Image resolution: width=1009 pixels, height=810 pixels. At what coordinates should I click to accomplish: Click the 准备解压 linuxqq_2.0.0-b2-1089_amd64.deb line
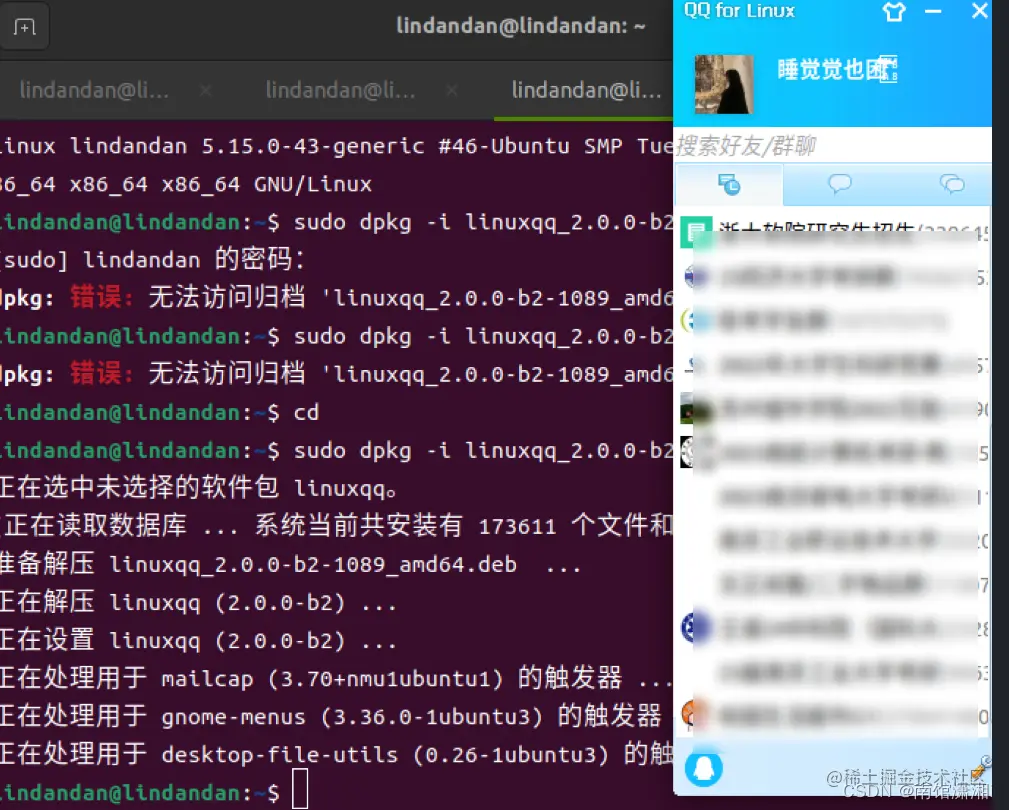pos(290,564)
